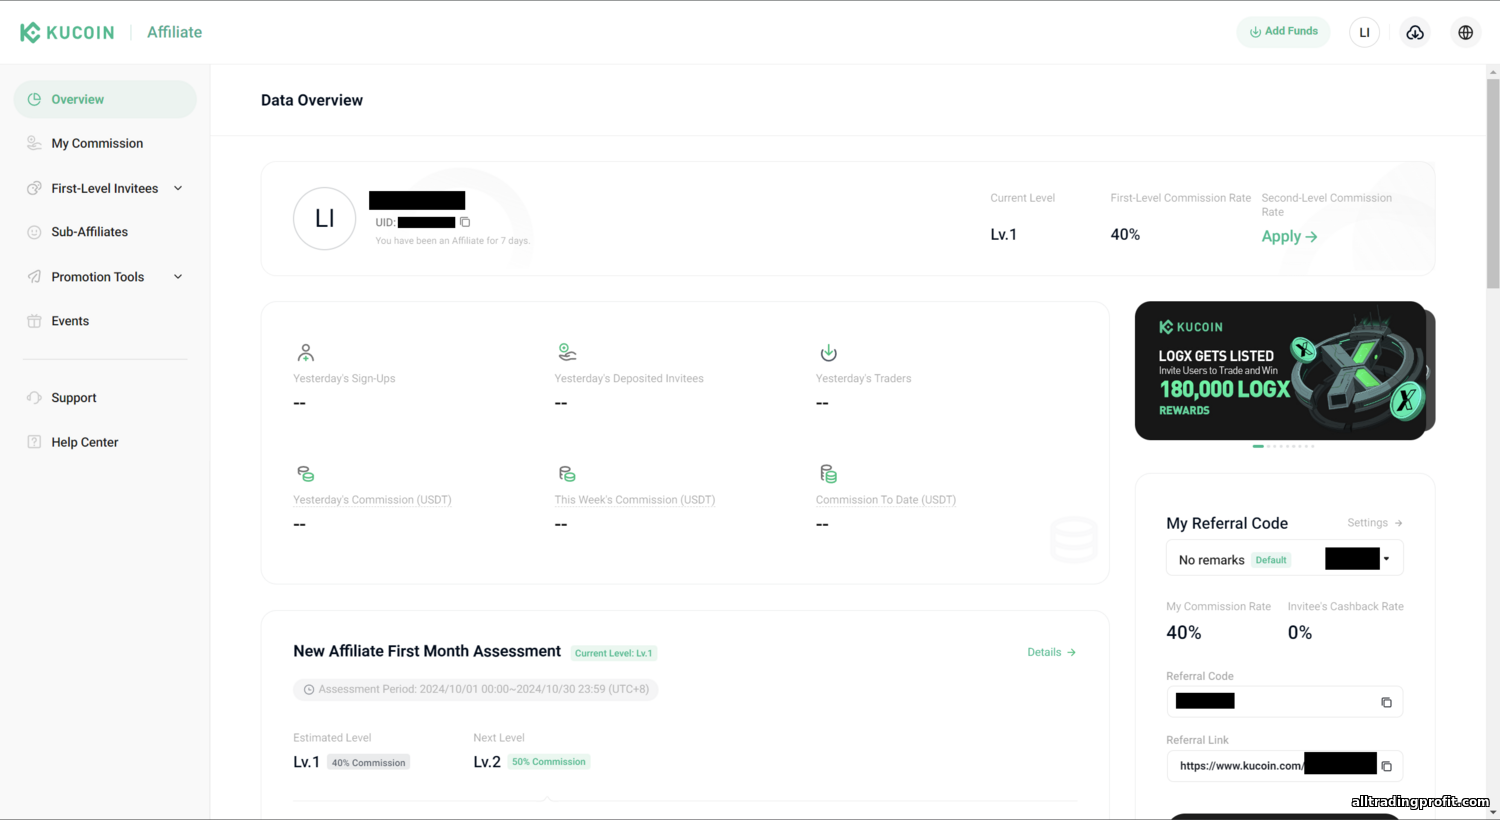Click the Default tag on referral code

[1271, 560]
